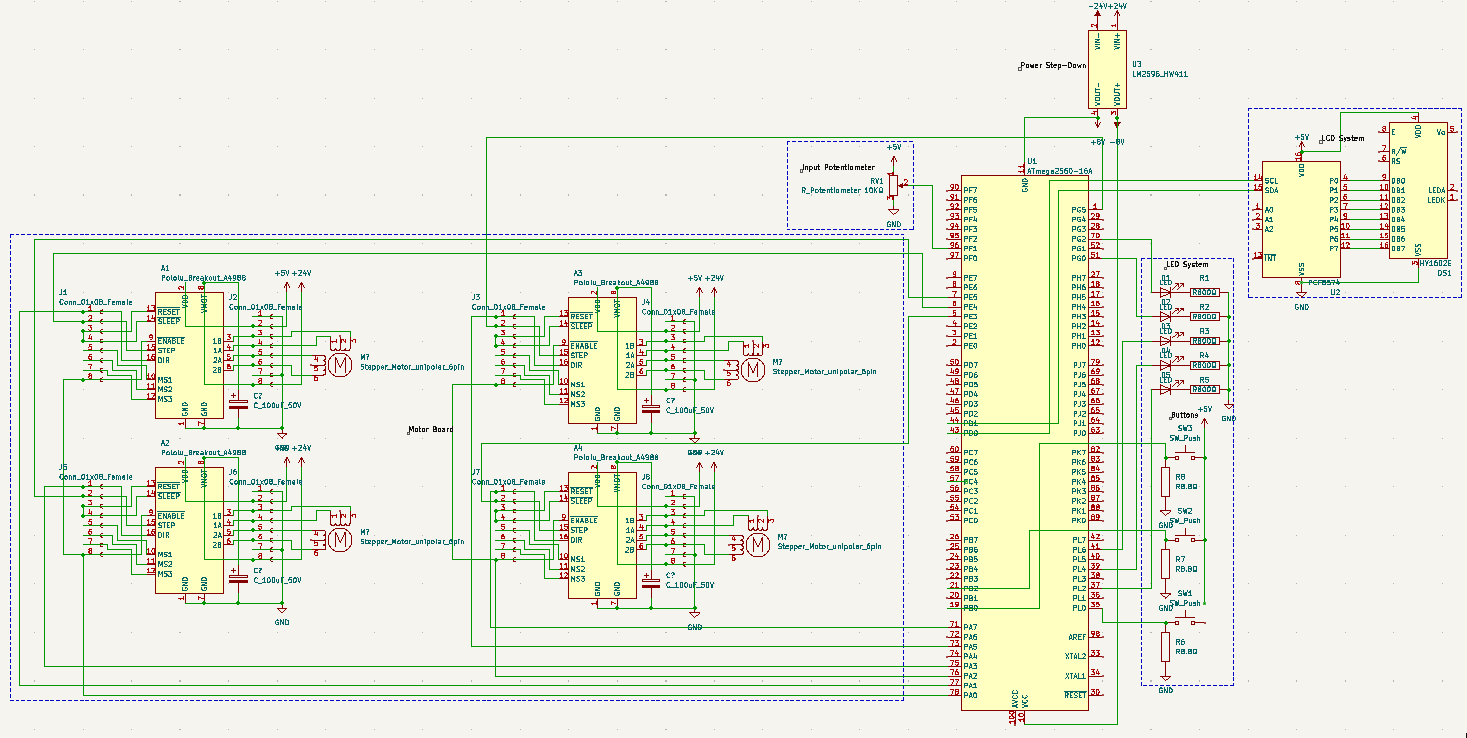Viewport: 1467px width, 738px height.
Task: Click resistor R7 below SW2
Action: [x=1165, y=564]
